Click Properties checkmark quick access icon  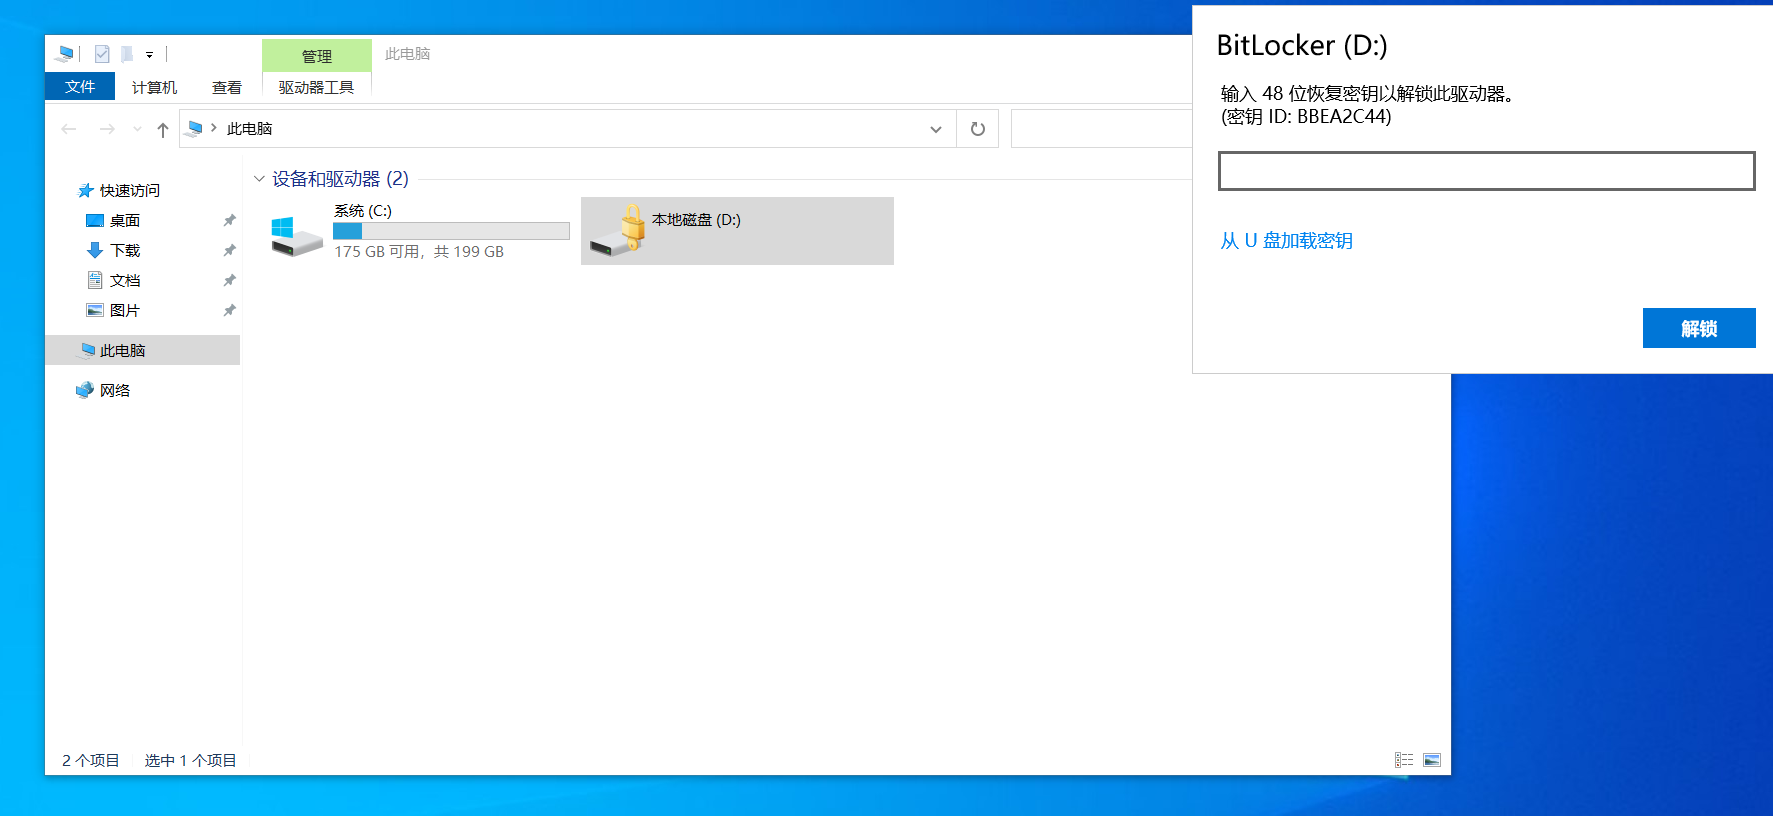click(x=102, y=54)
